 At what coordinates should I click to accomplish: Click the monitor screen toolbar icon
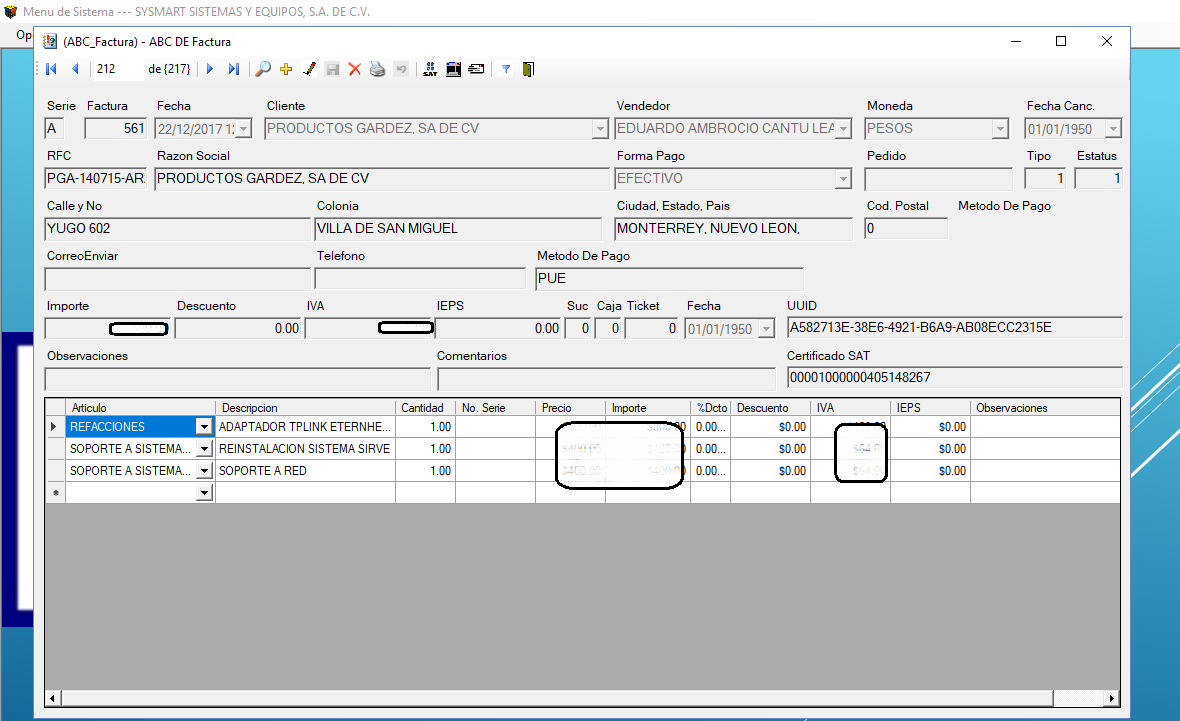click(453, 69)
